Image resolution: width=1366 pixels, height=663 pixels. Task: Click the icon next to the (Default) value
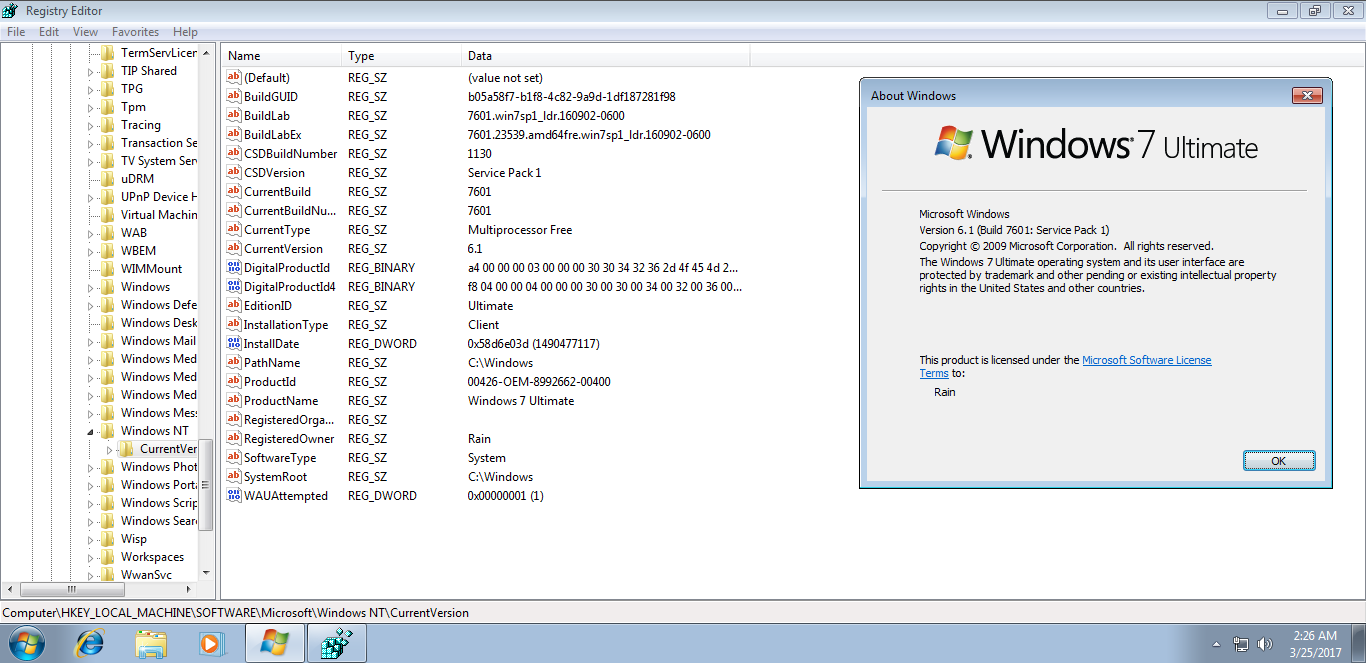(234, 78)
